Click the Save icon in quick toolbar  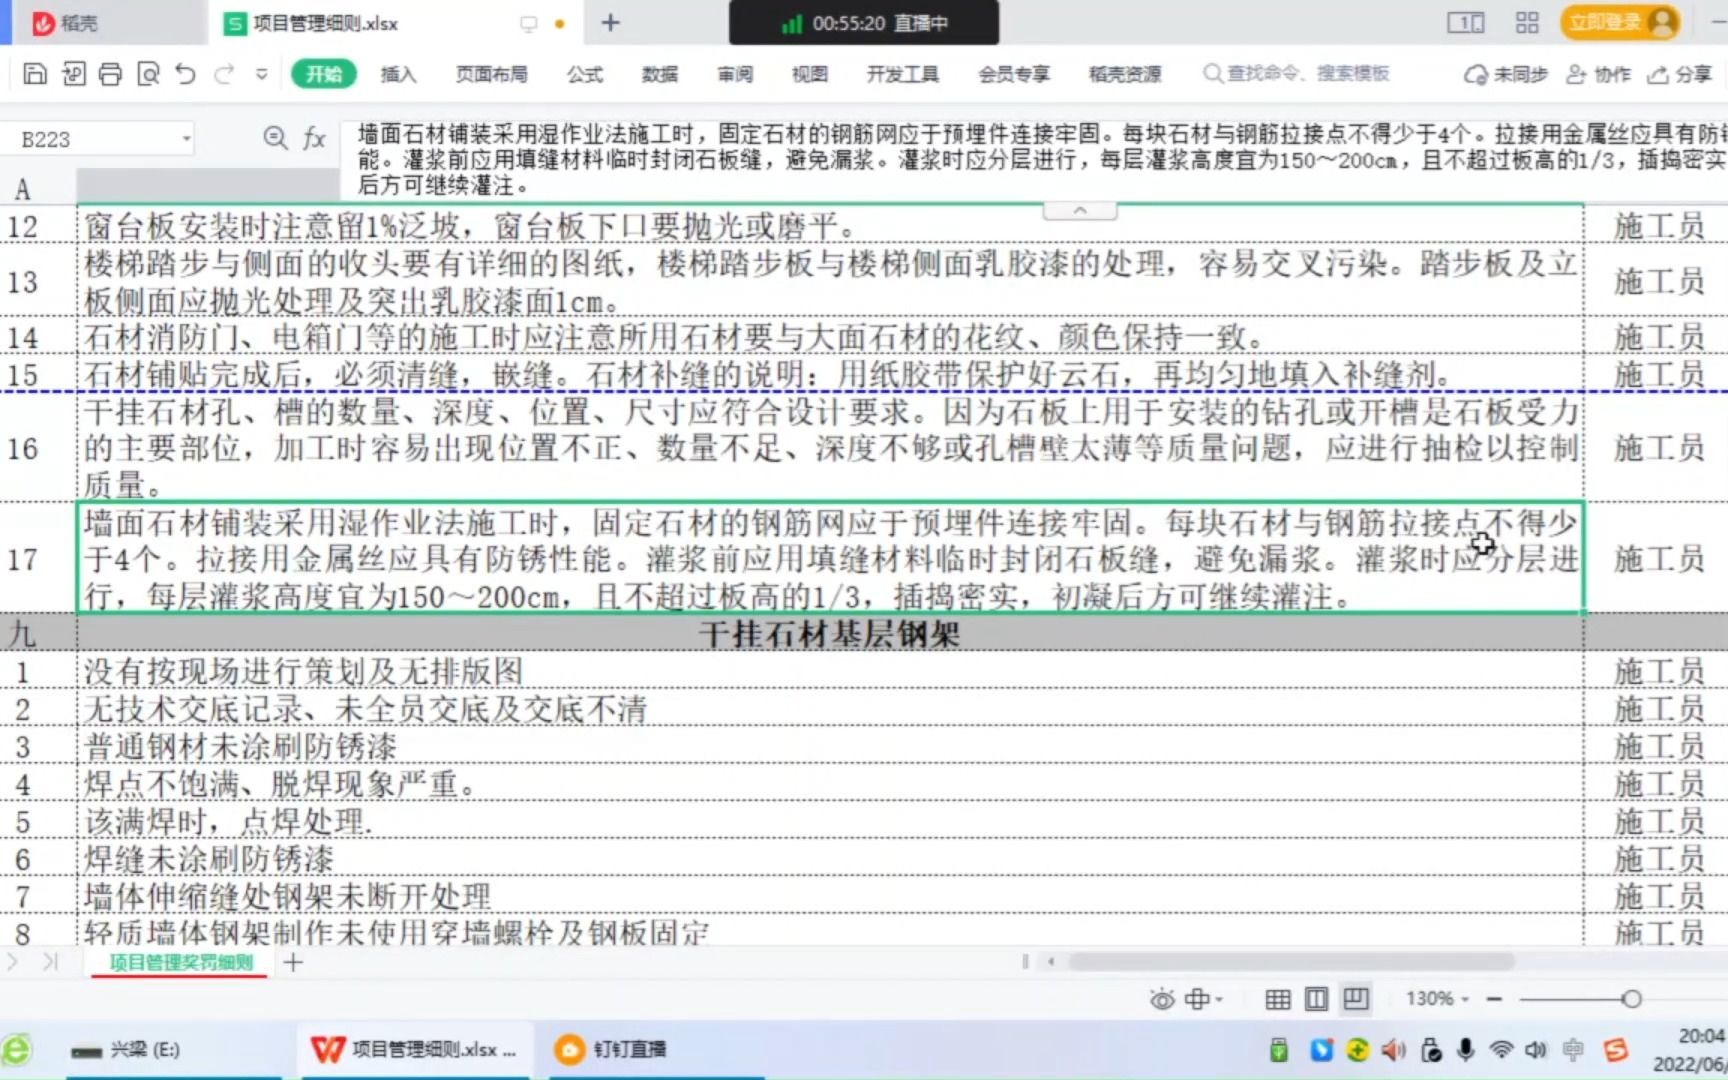tap(35, 73)
